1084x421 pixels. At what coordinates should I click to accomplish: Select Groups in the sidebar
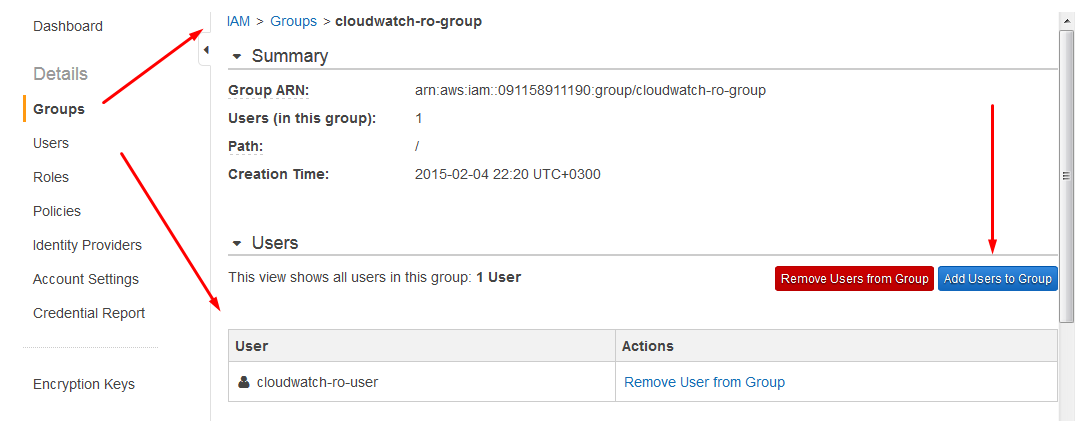pos(59,109)
